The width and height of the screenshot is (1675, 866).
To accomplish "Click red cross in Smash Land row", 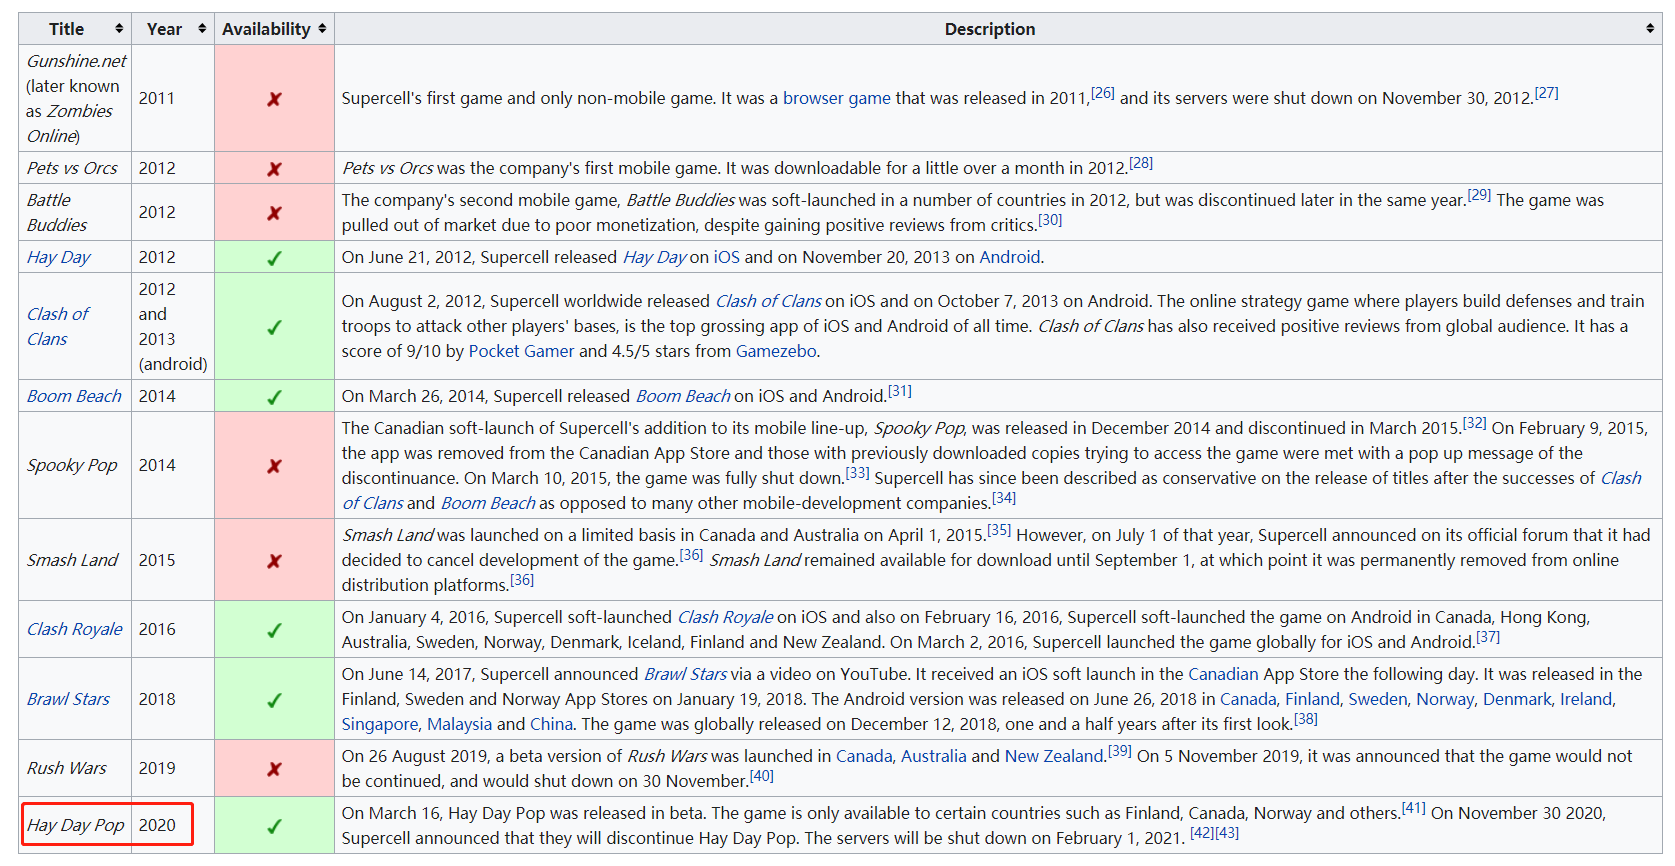I will [274, 561].
